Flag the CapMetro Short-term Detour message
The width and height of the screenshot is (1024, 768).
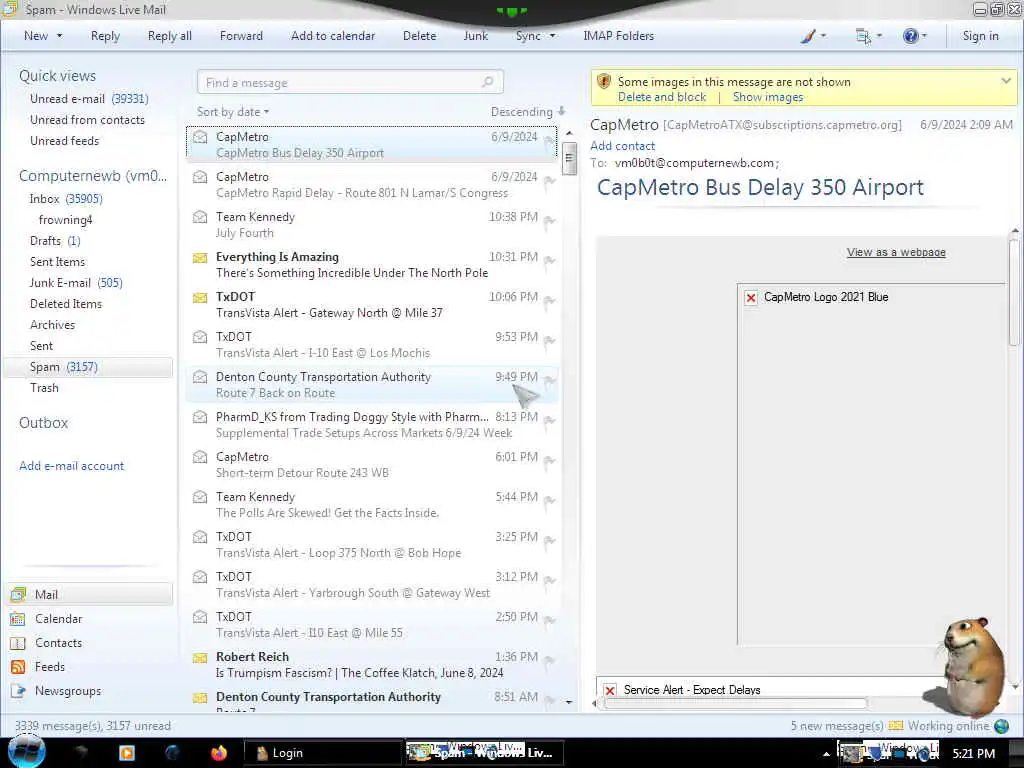coord(549,461)
